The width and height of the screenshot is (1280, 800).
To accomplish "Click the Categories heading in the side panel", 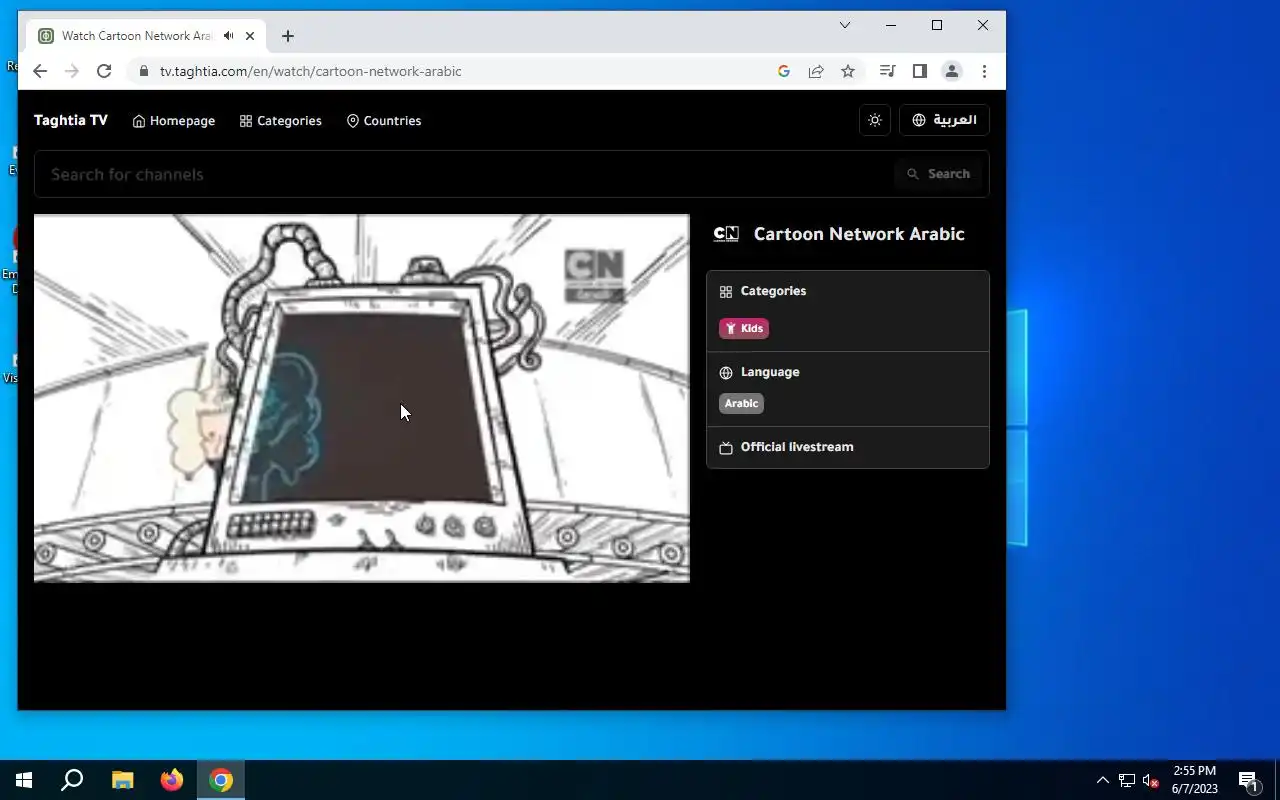I will tap(773, 291).
